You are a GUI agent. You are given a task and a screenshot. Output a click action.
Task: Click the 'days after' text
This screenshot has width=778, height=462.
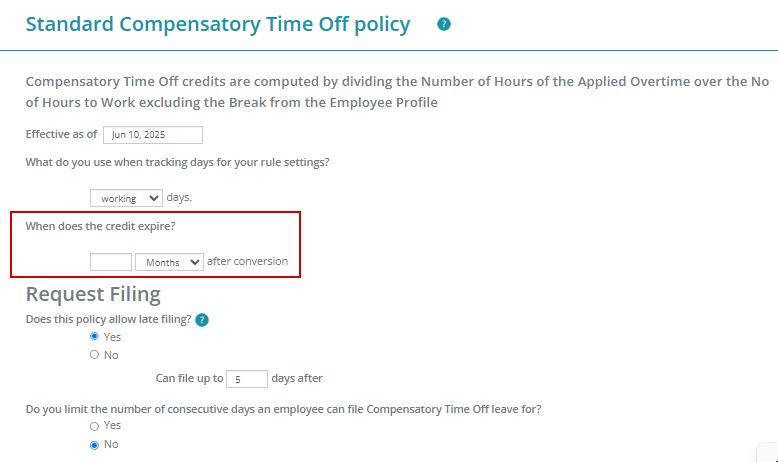coord(297,379)
